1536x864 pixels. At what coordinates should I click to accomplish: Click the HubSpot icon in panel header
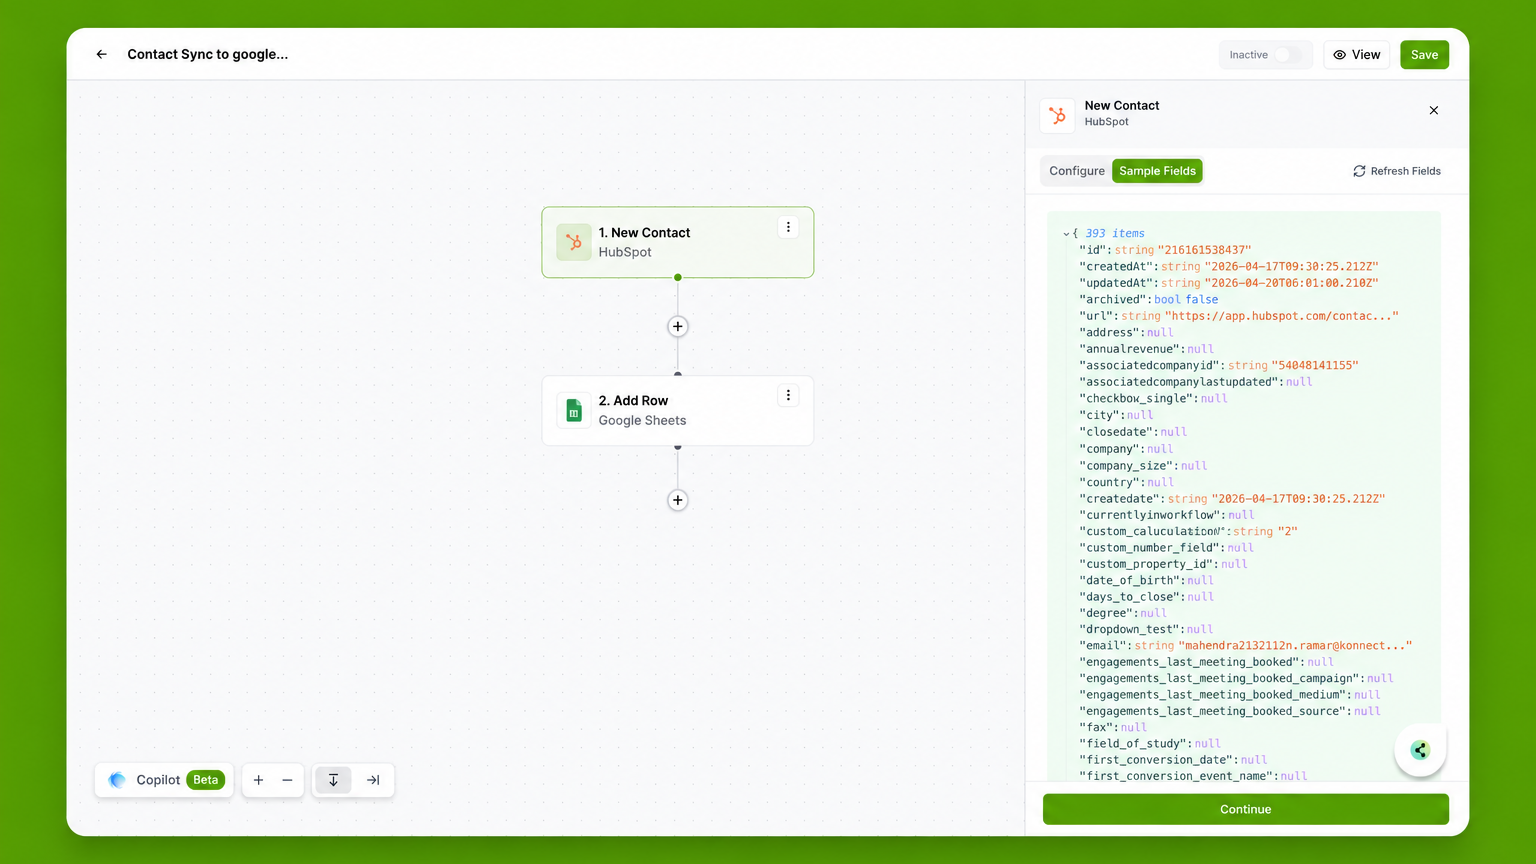click(1057, 115)
